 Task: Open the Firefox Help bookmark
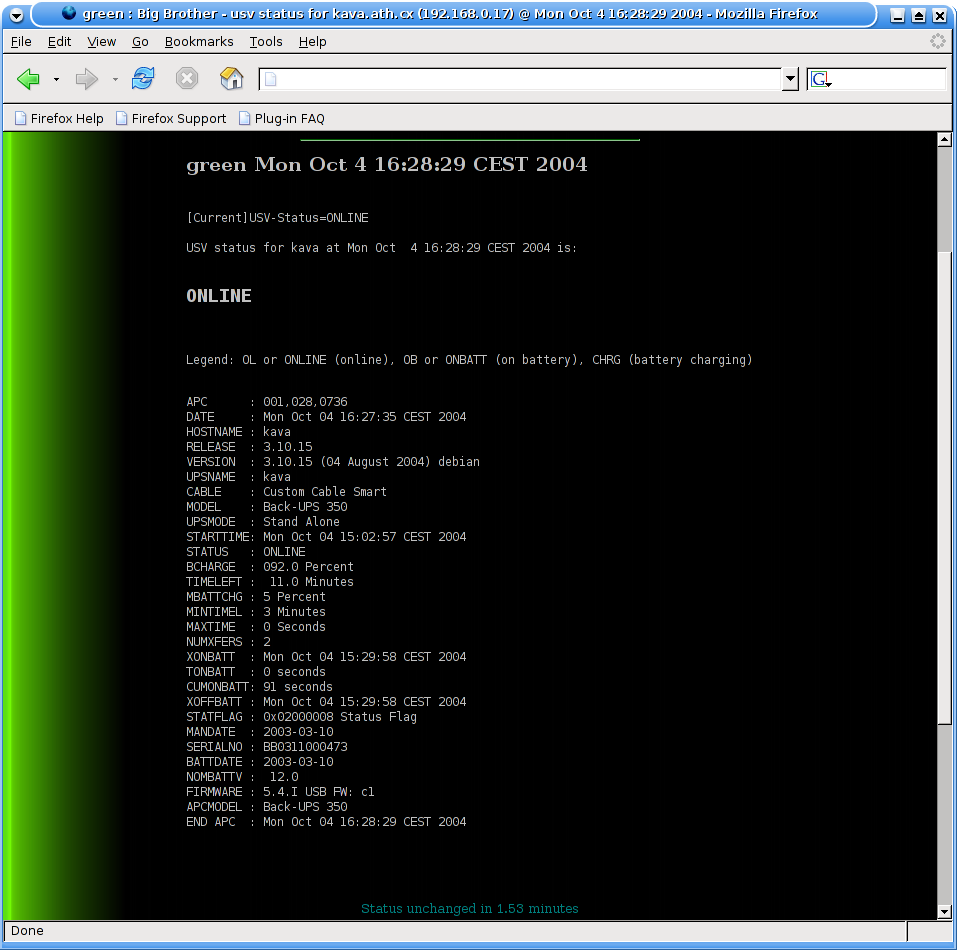pos(59,118)
